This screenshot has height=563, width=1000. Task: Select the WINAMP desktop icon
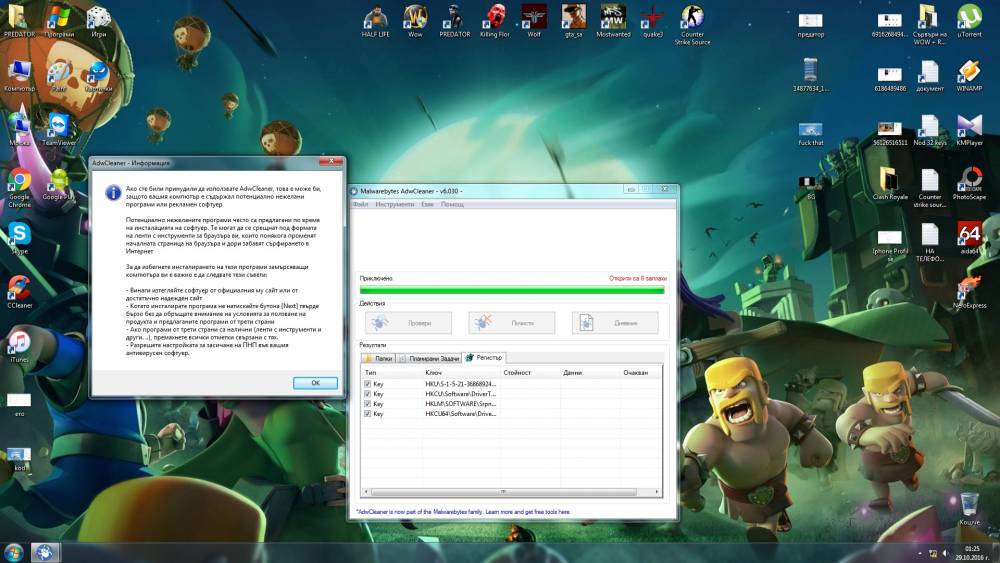[x=969, y=75]
